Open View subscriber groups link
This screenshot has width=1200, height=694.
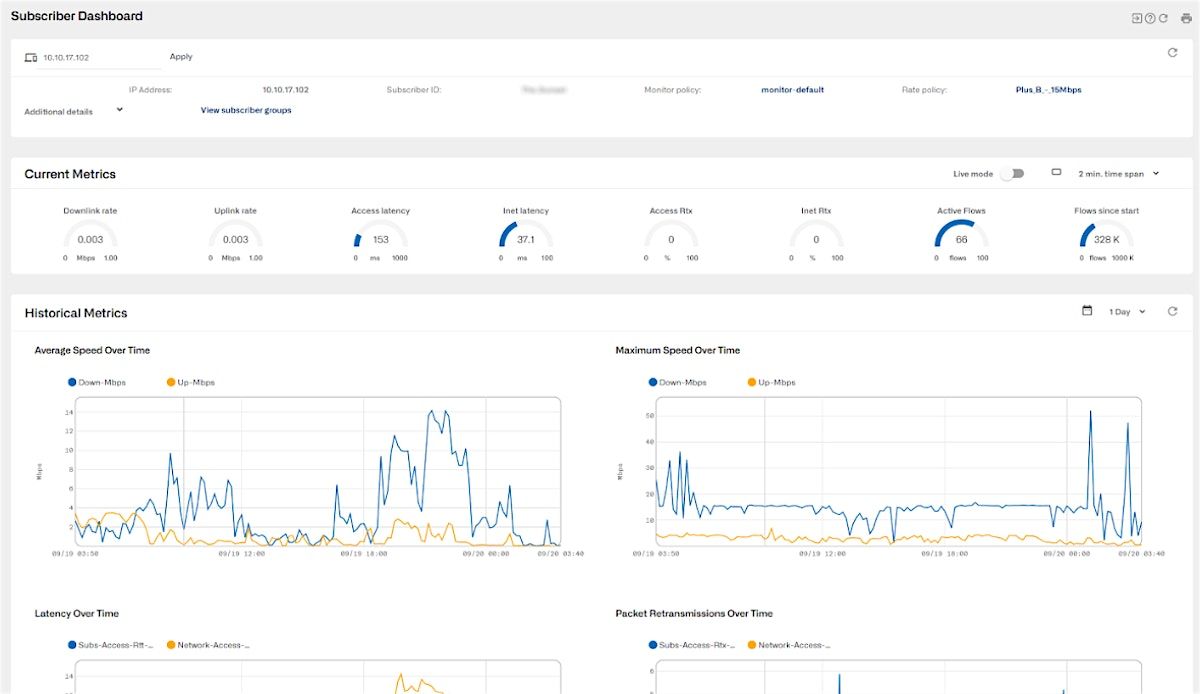(x=246, y=110)
